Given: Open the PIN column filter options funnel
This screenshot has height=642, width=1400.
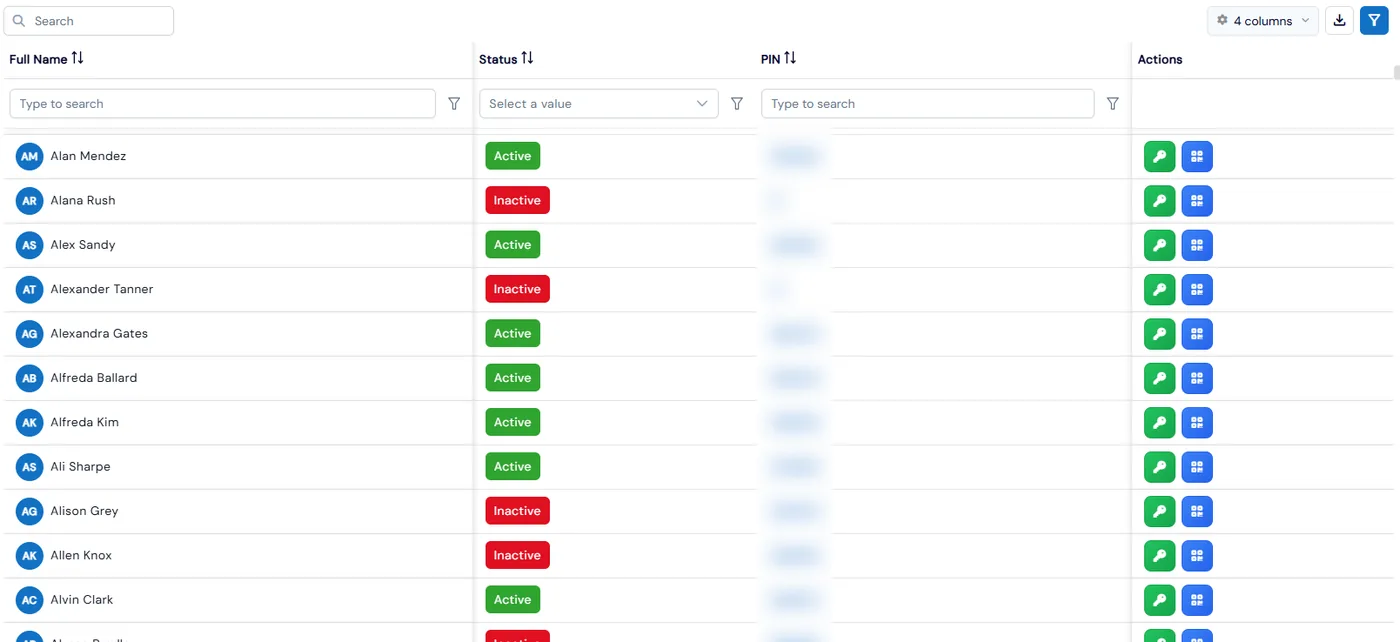Looking at the screenshot, I should tap(1113, 104).
